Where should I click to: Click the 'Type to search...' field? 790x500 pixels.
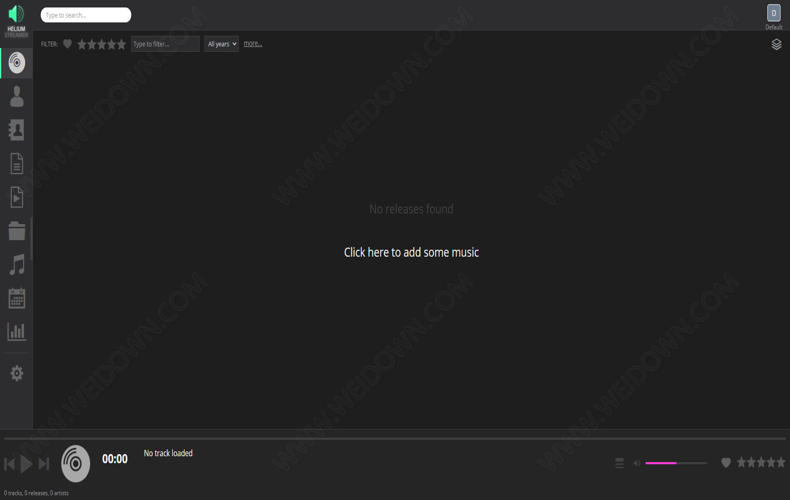(x=86, y=15)
